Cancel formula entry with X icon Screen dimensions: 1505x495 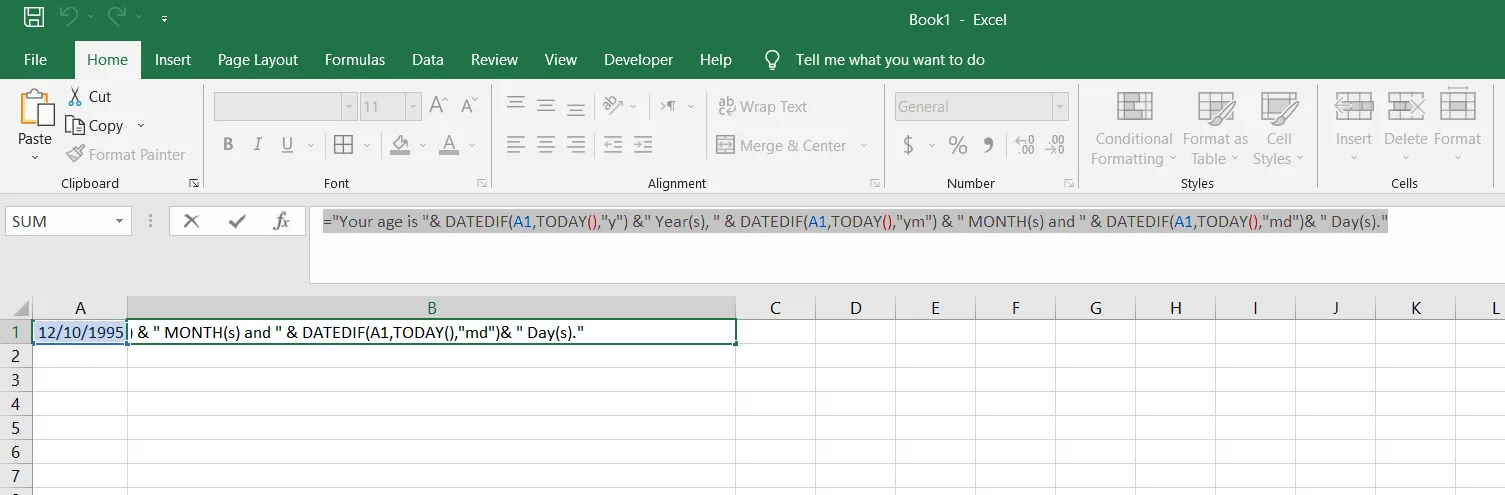click(191, 221)
